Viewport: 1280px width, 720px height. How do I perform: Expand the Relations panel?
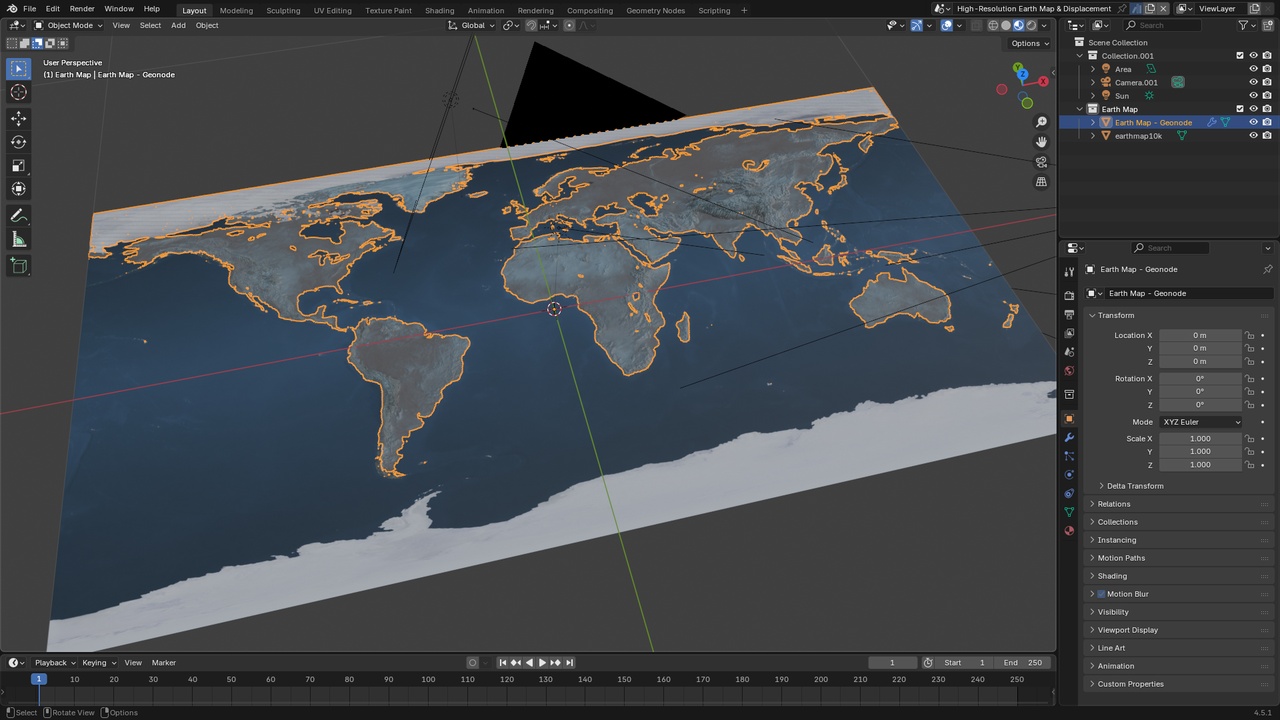(1113, 504)
